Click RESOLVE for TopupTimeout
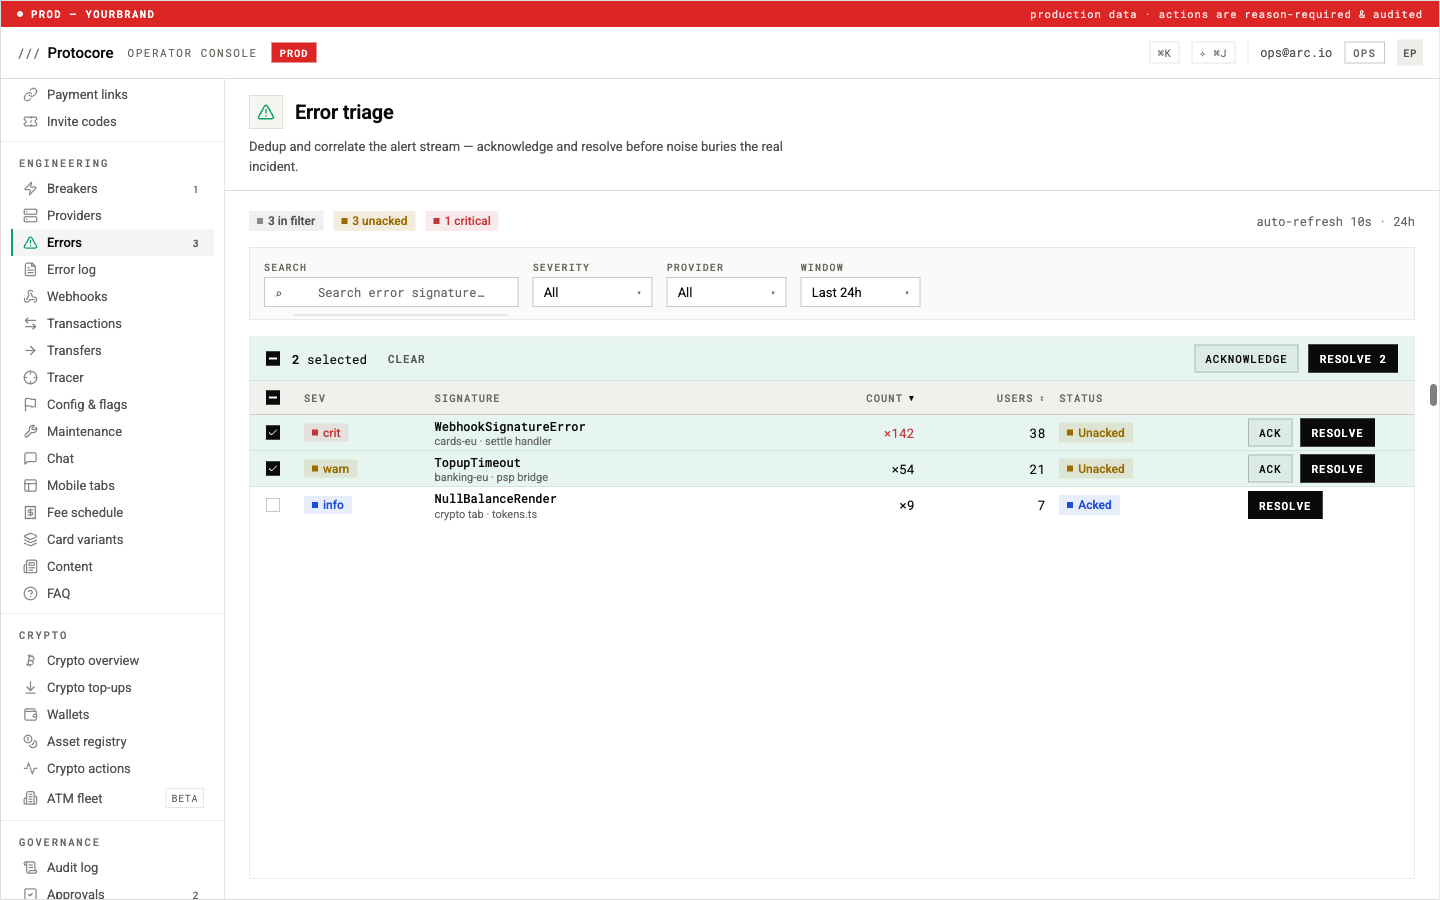Image resolution: width=1440 pixels, height=900 pixels. click(1337, 469)
